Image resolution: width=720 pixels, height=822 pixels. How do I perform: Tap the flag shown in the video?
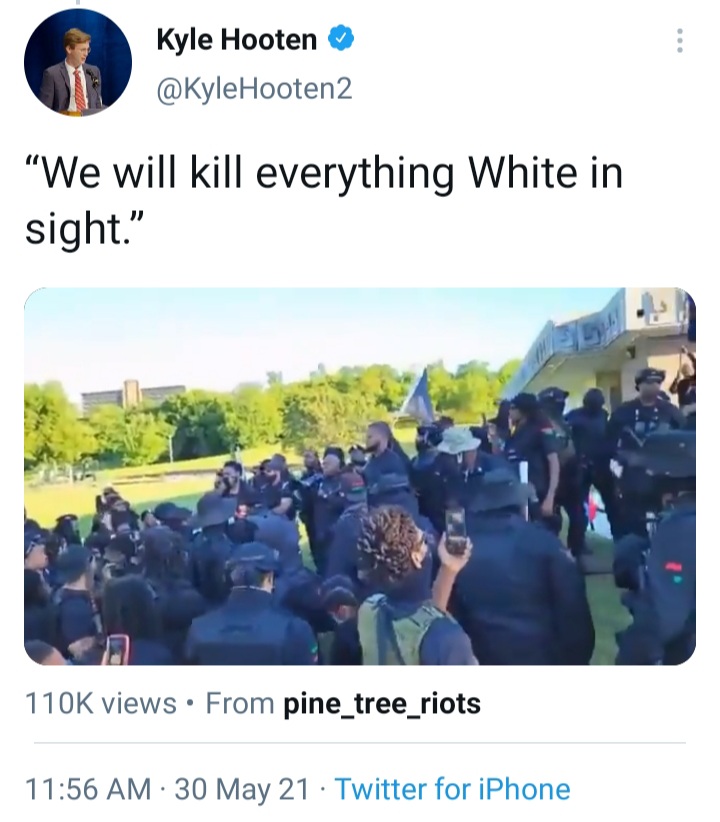(421, 396)
